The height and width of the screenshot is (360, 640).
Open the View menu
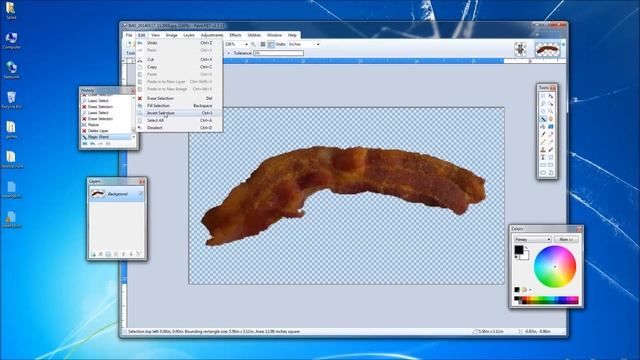(156, 35)
